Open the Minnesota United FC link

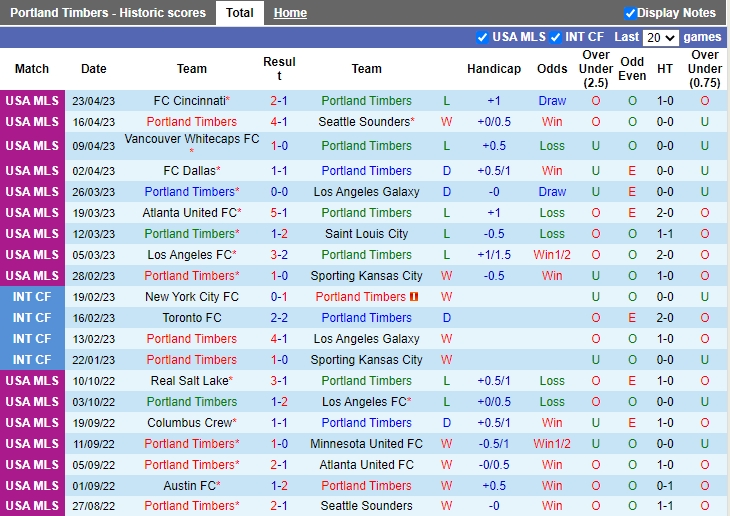coord(366,444)
